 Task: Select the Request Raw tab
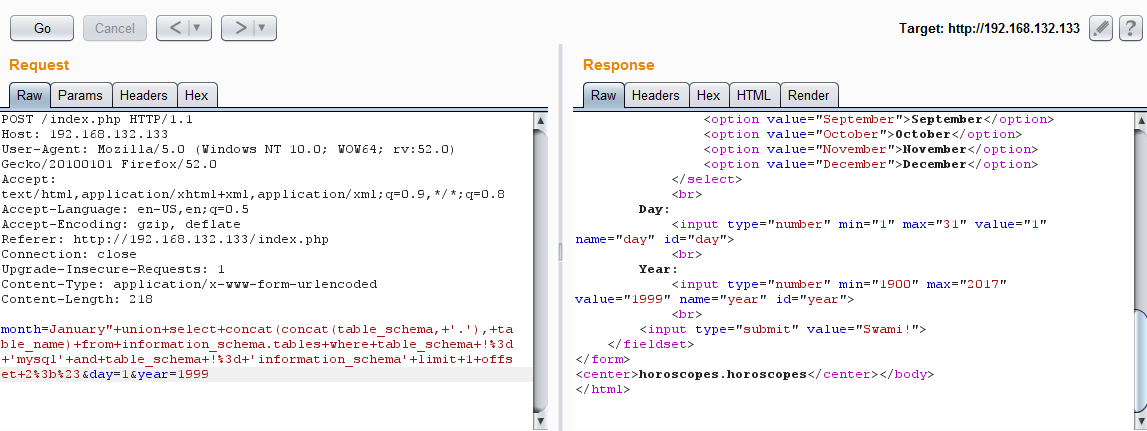pyautogui.click(x=30, y=95)
